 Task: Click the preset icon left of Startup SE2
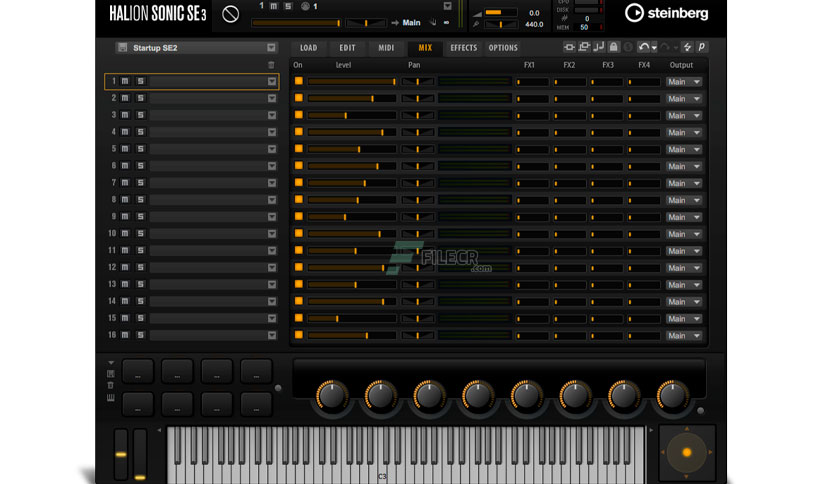123,47
